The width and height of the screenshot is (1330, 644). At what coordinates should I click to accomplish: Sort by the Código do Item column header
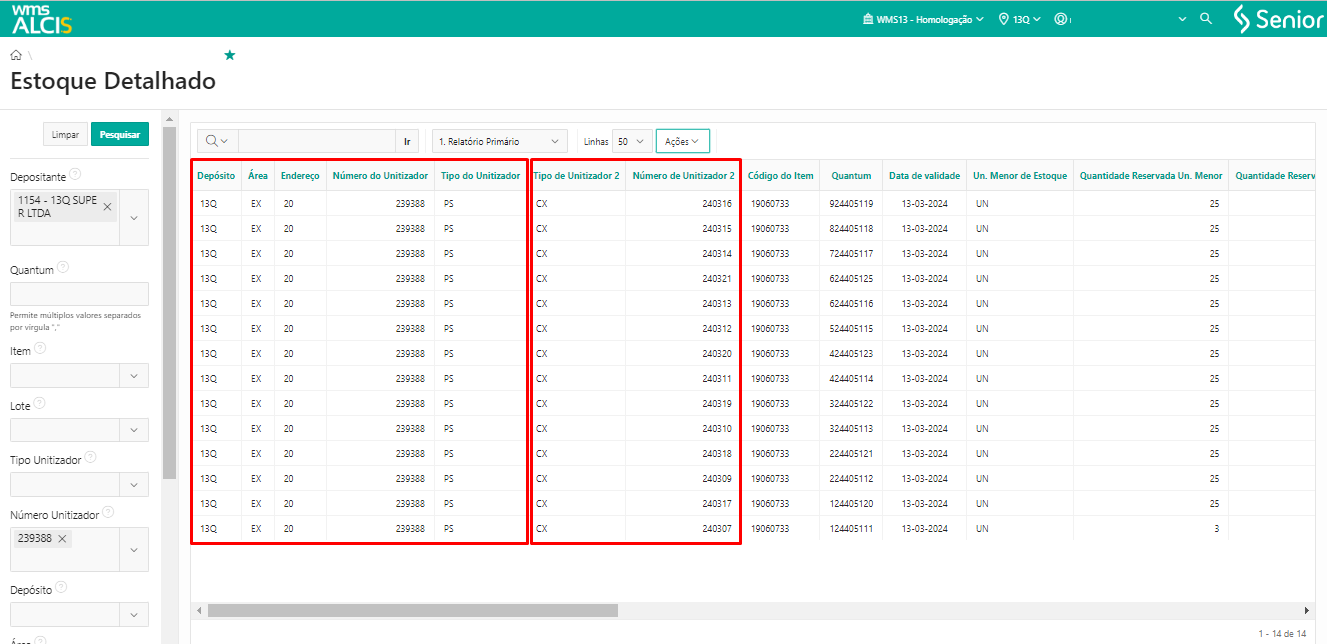[x=780, y=176]
